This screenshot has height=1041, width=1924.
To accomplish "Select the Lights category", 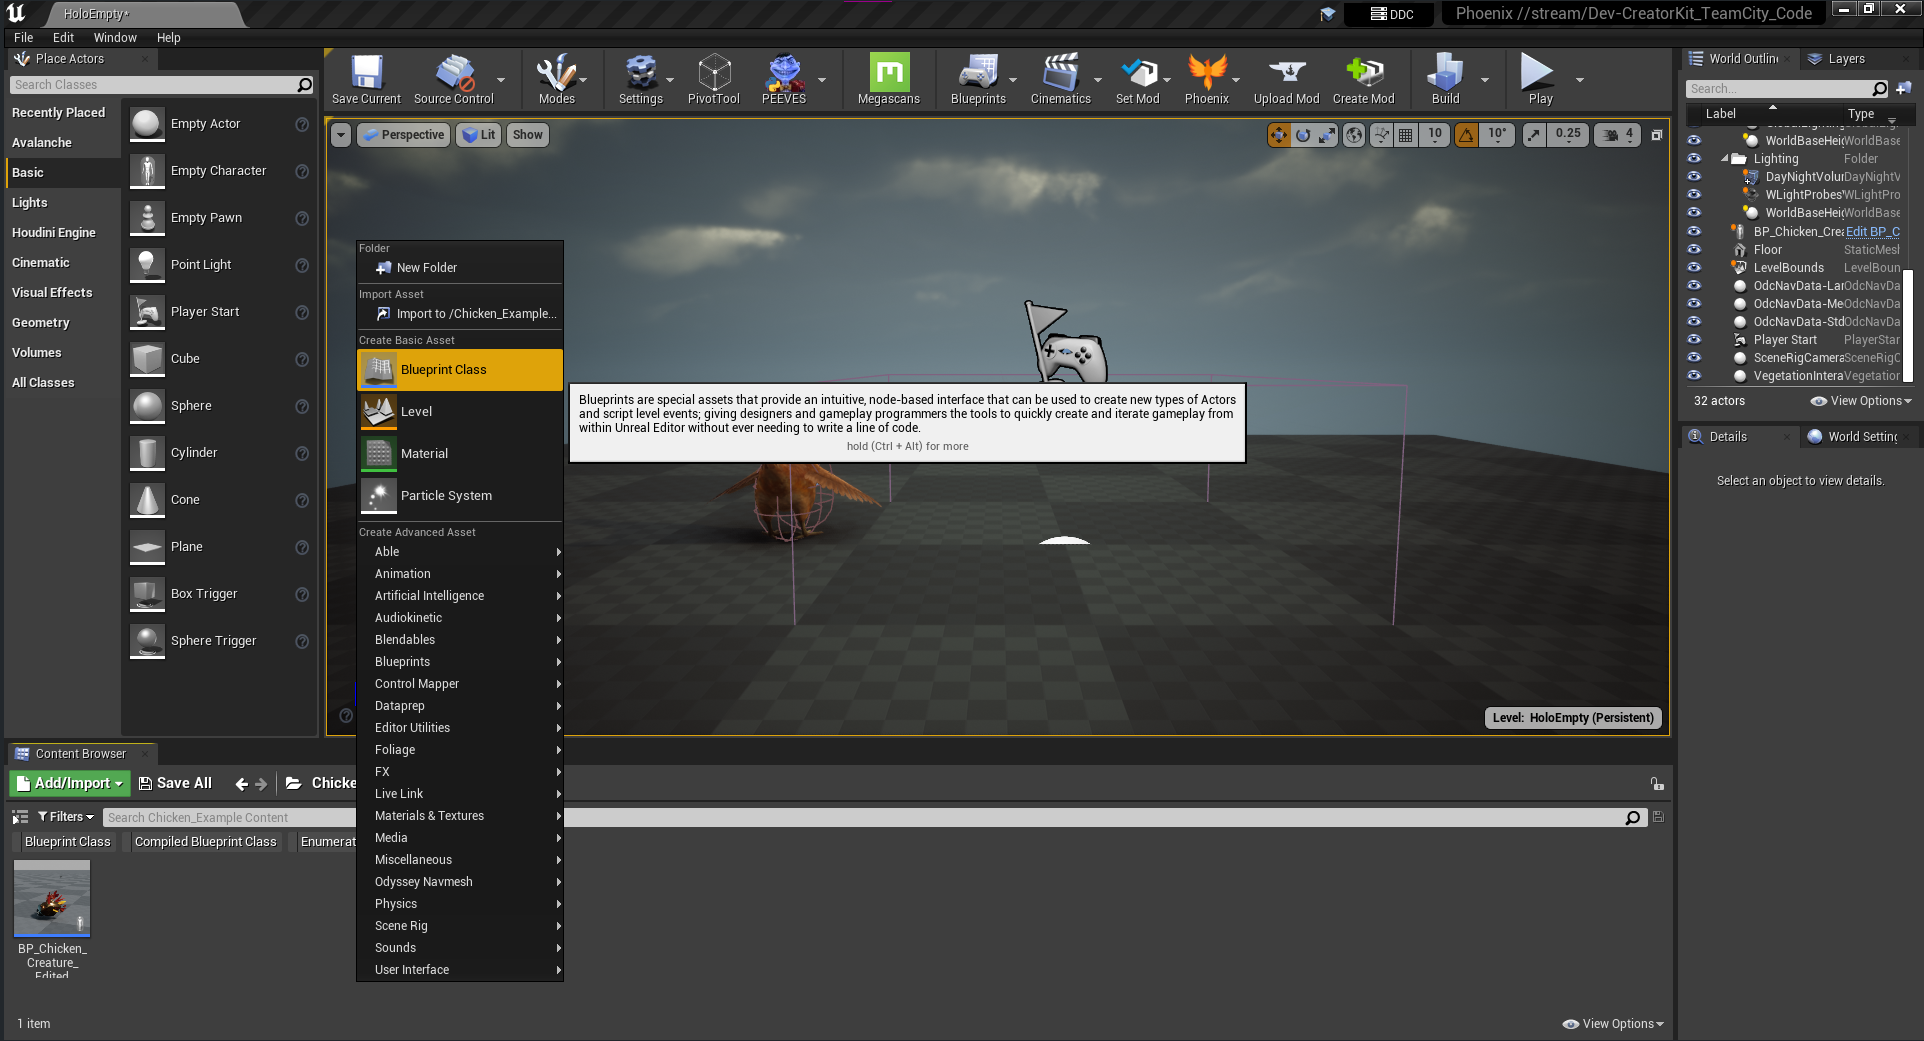I will pos(62,203).
